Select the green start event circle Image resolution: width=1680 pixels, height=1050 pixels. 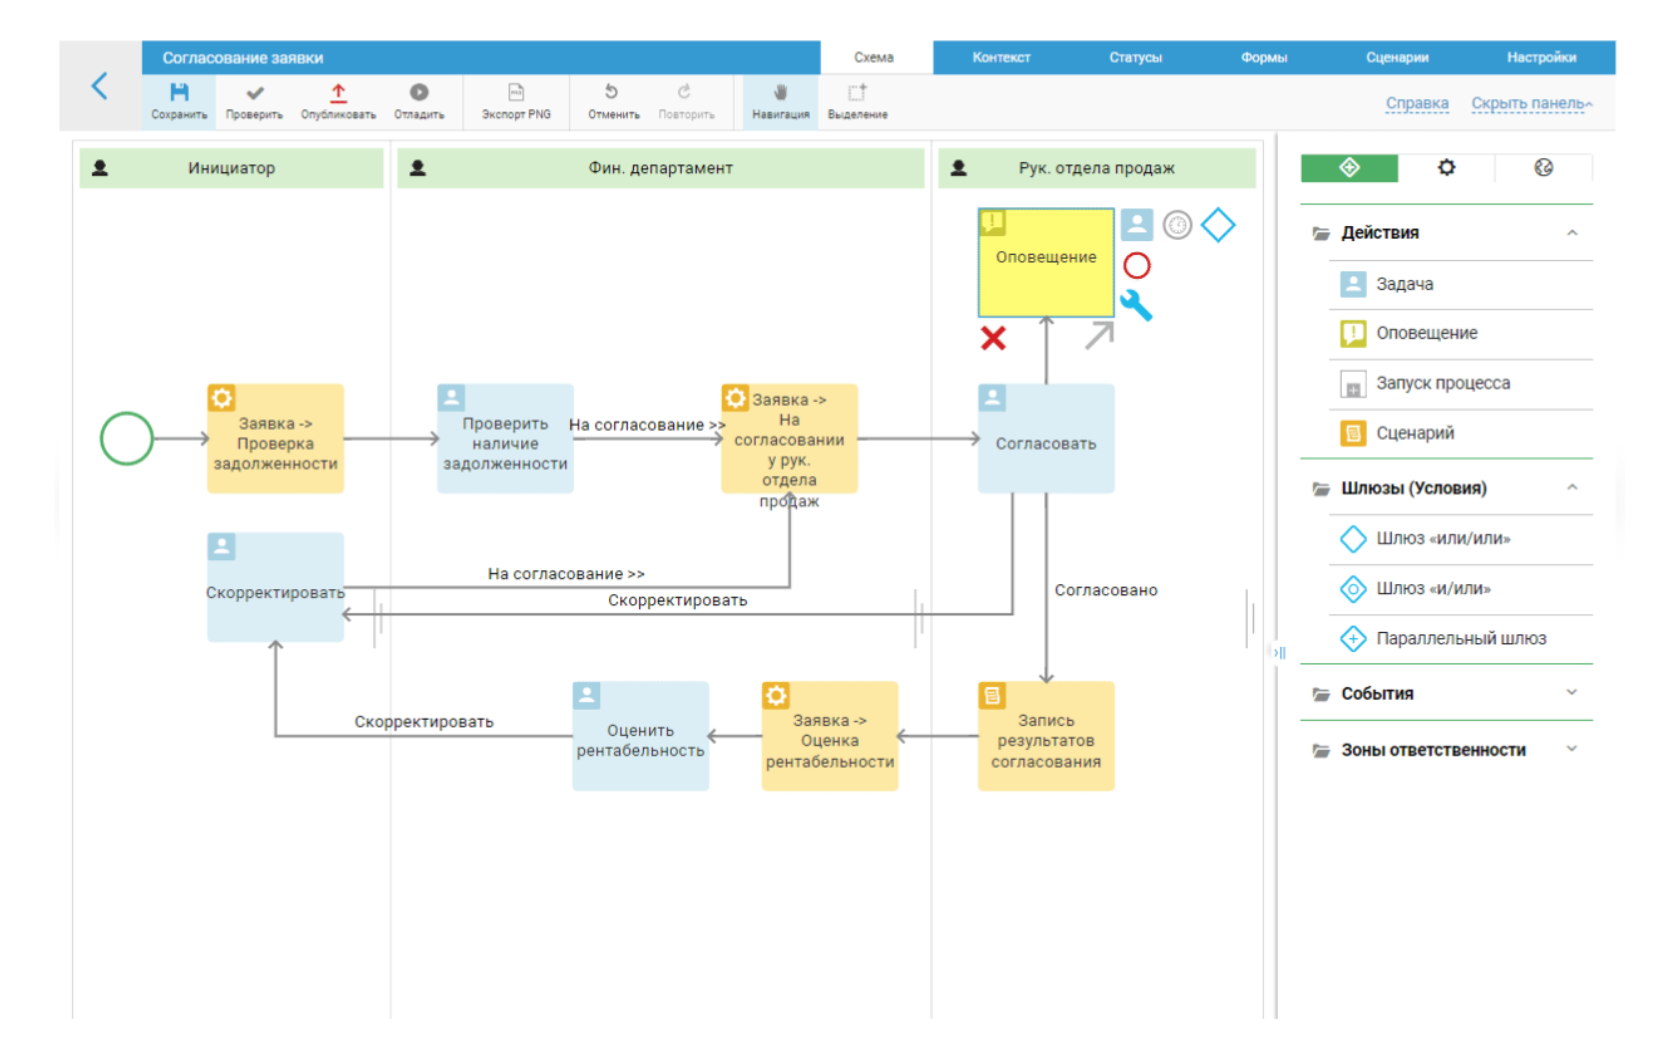point(127,439)
